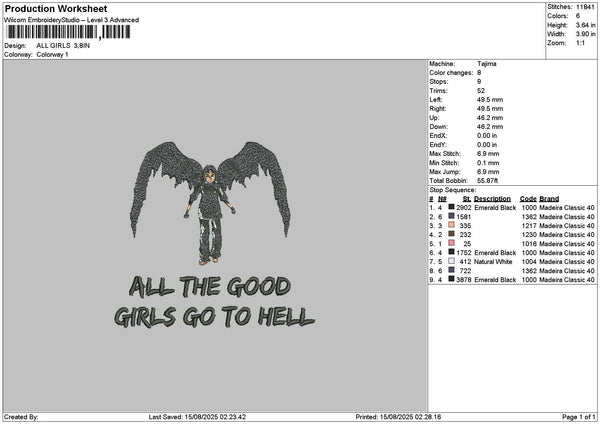Click the 'Created By:' footer label
This screenshot has height=424, width=600.
coord(21,417)
